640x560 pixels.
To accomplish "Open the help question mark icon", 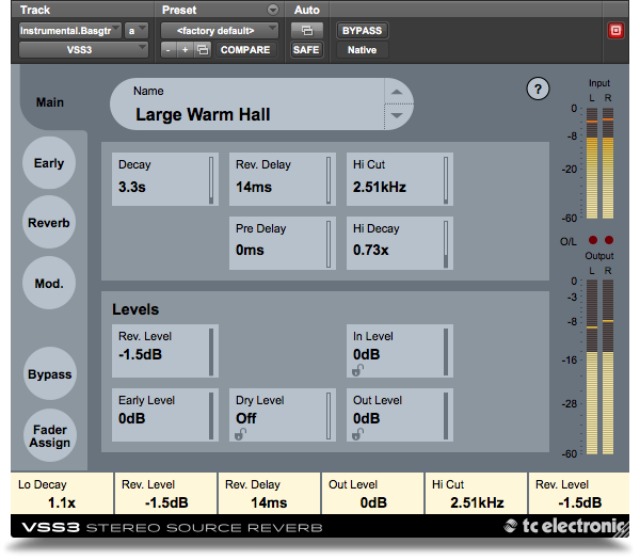I will 538,89.
